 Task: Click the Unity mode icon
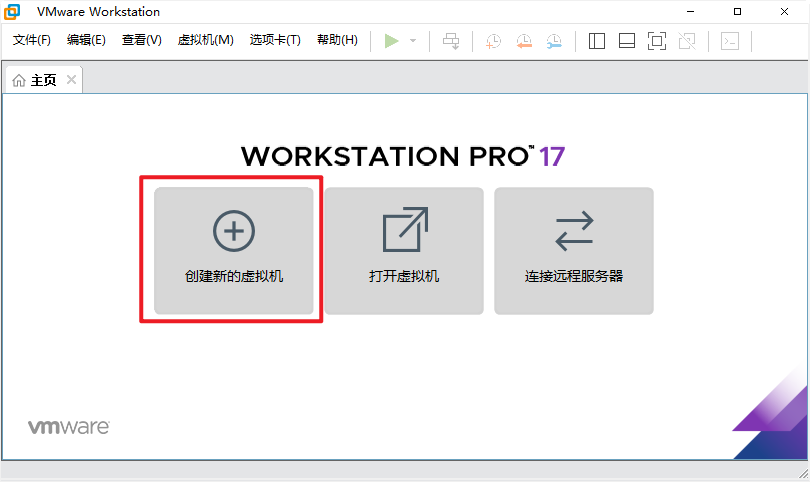coord(687,41)
